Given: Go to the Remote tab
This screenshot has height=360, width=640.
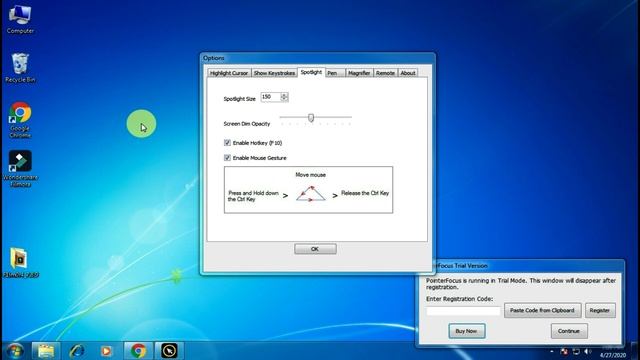Looking at the screenshot, I should [385, 73].
